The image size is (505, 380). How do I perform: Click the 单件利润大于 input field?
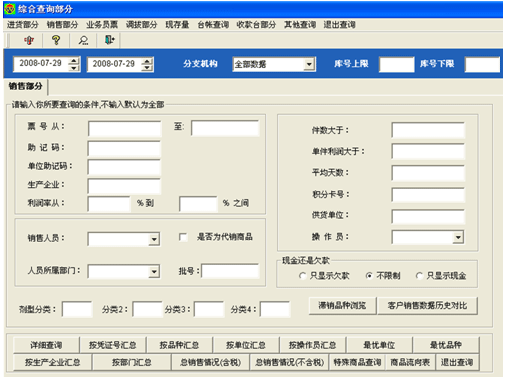tap(428, 152)
